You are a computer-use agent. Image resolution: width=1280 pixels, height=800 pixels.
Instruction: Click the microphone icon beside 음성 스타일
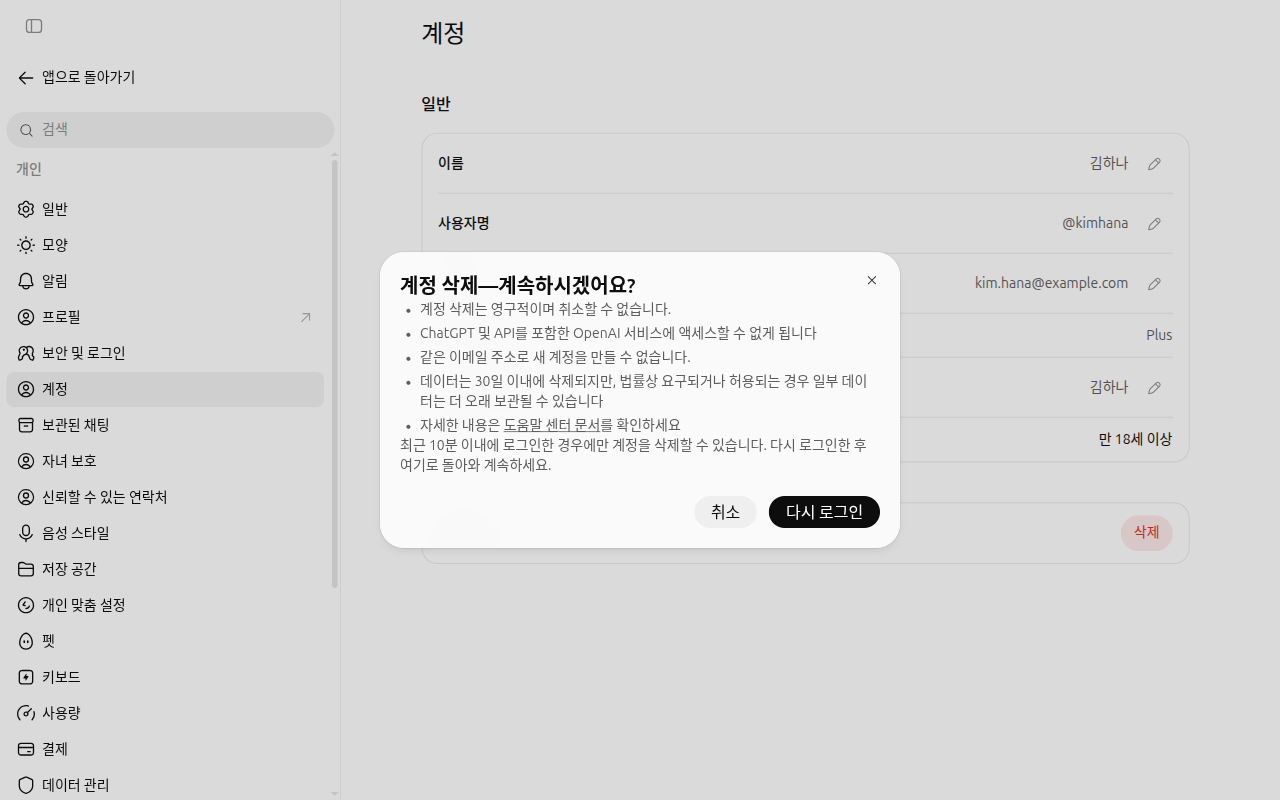tap(26, 533)
